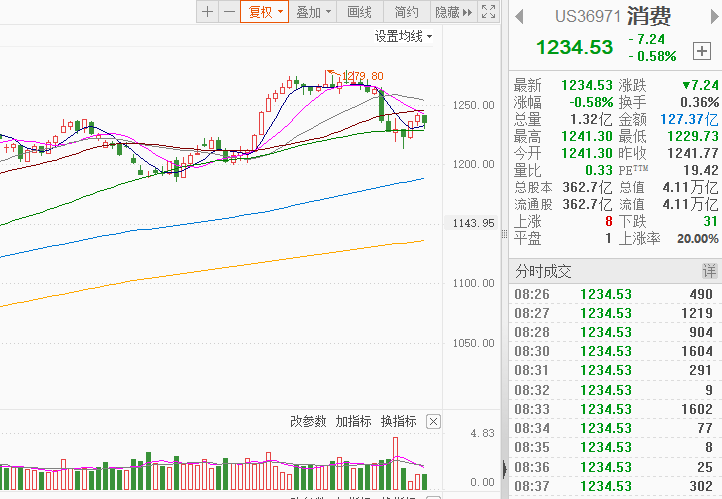Select the 画线 drawing tool tab
Image resolution: width=722 pixels, height=499 pixels.
(360, 12)
